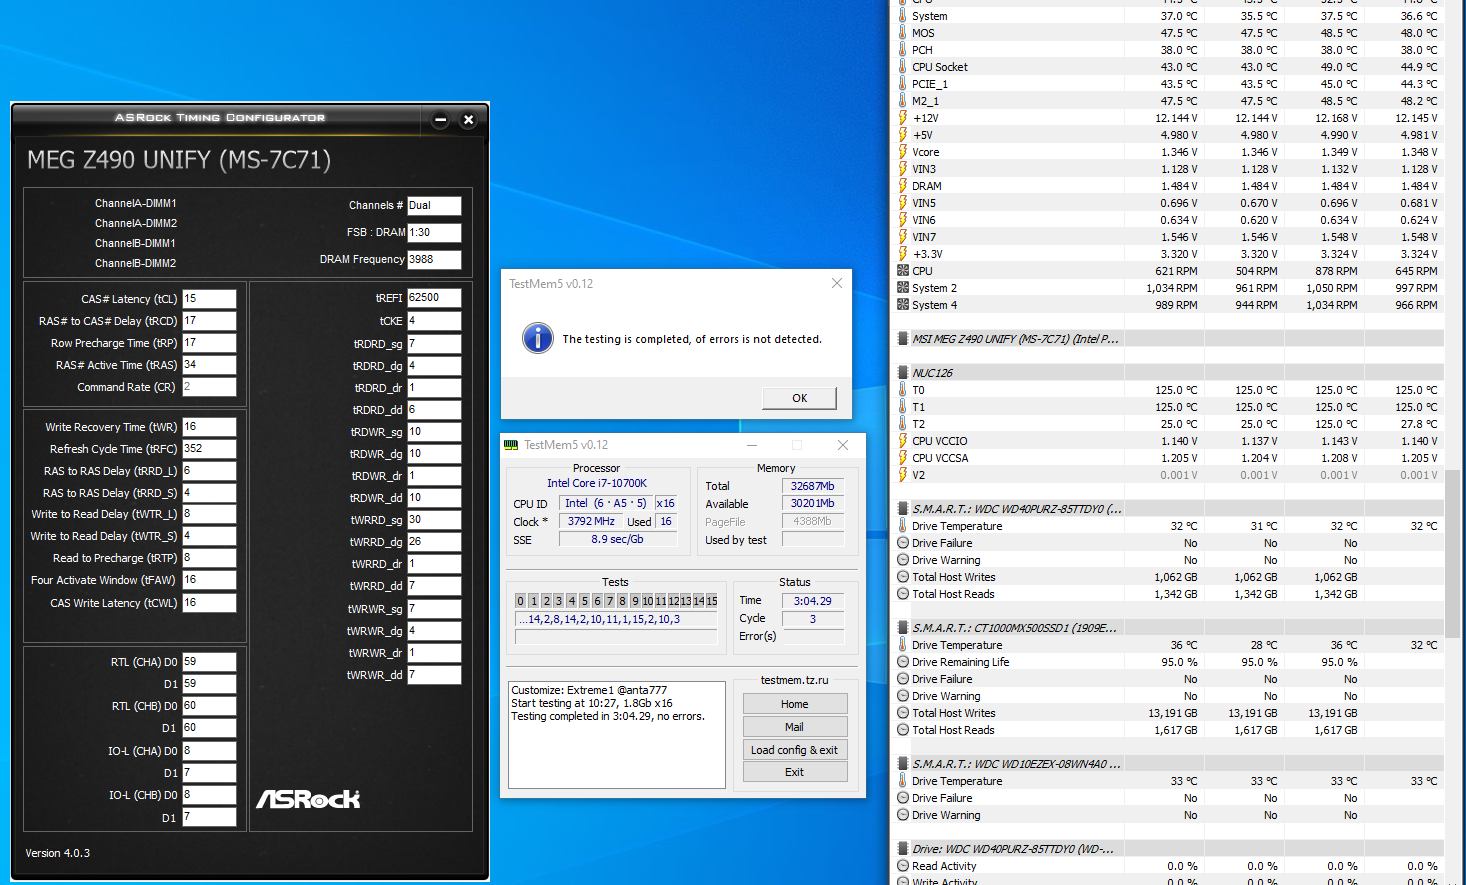Select the fan icon next to System 2
Viewport: 1466px width, 885px height.
click(903, 288)
